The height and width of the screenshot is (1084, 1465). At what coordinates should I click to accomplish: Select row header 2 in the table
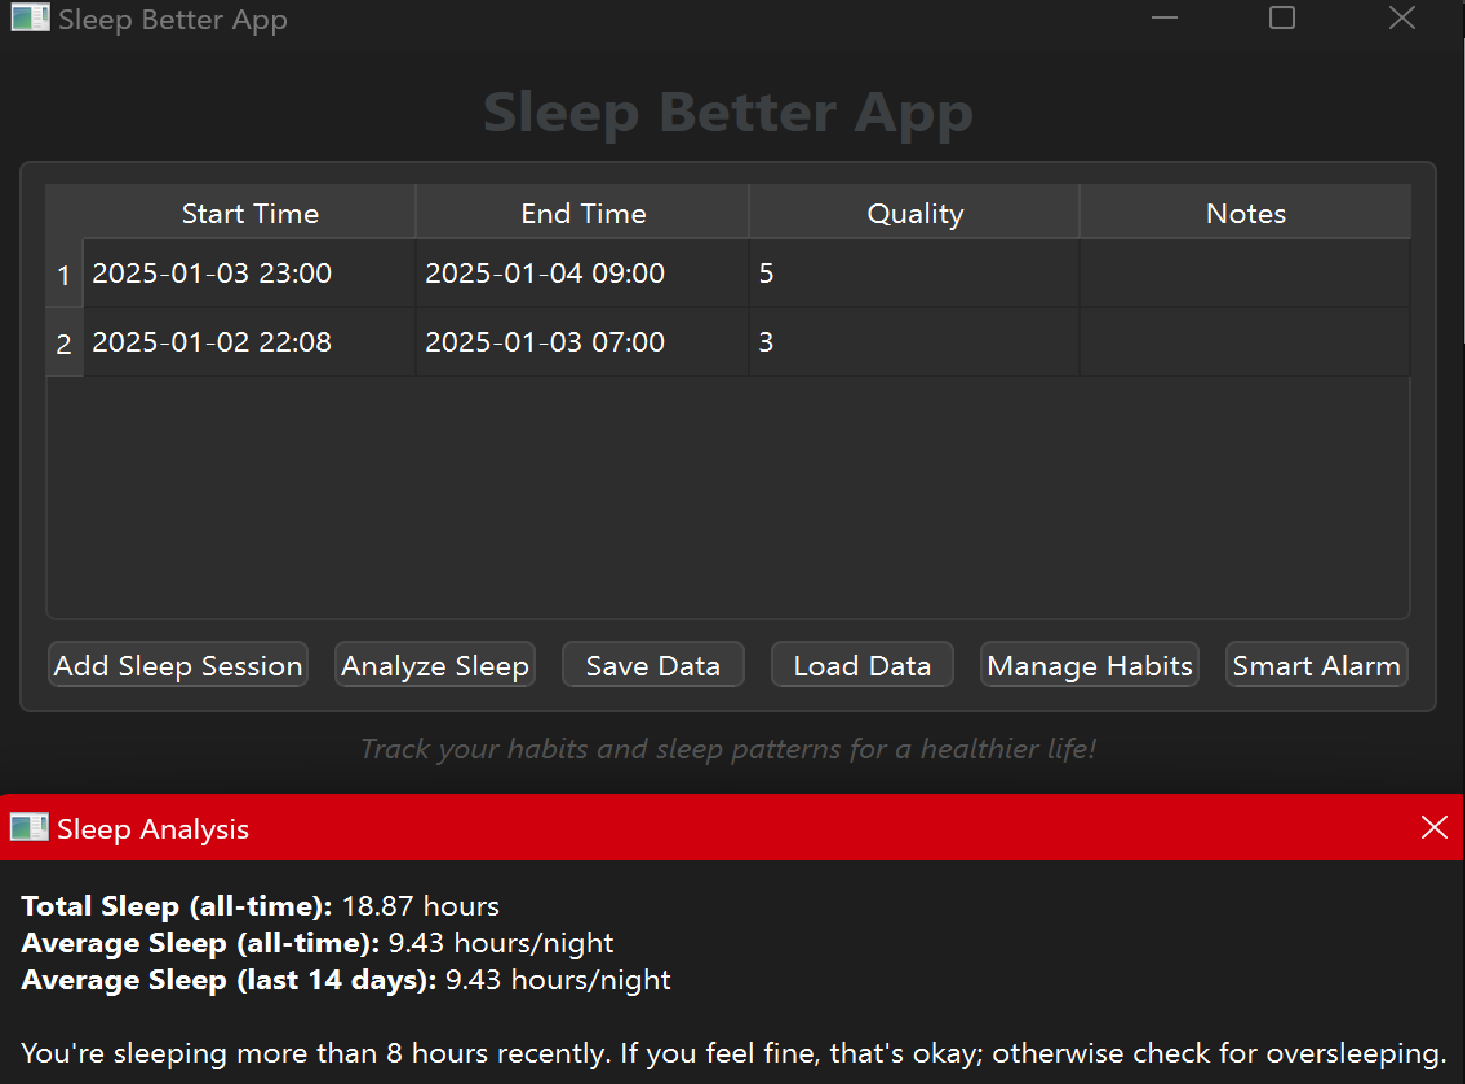[x=64, y=343]
